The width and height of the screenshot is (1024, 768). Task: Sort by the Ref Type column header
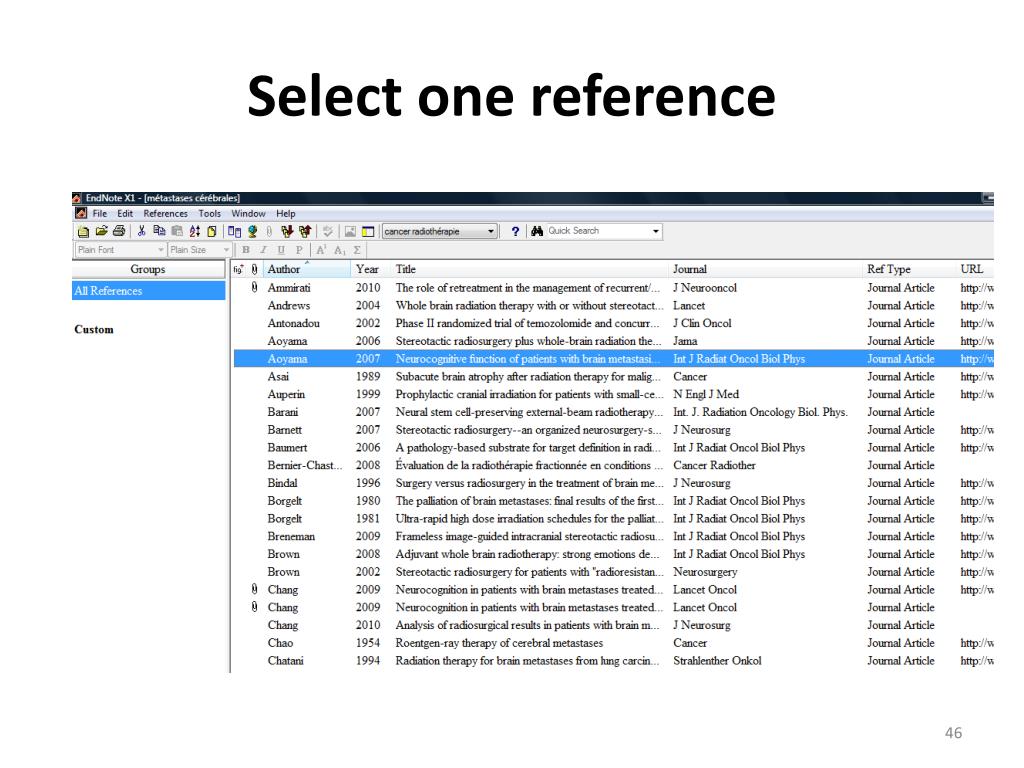[908, 269]
